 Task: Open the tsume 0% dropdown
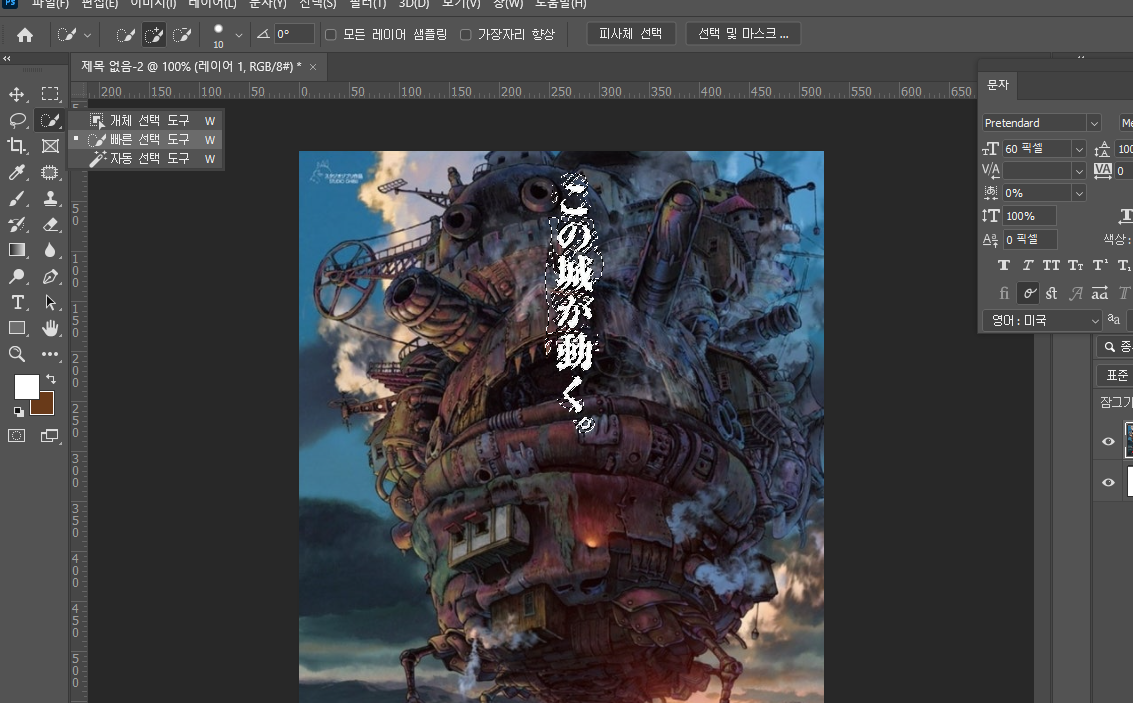[1079, 193]
